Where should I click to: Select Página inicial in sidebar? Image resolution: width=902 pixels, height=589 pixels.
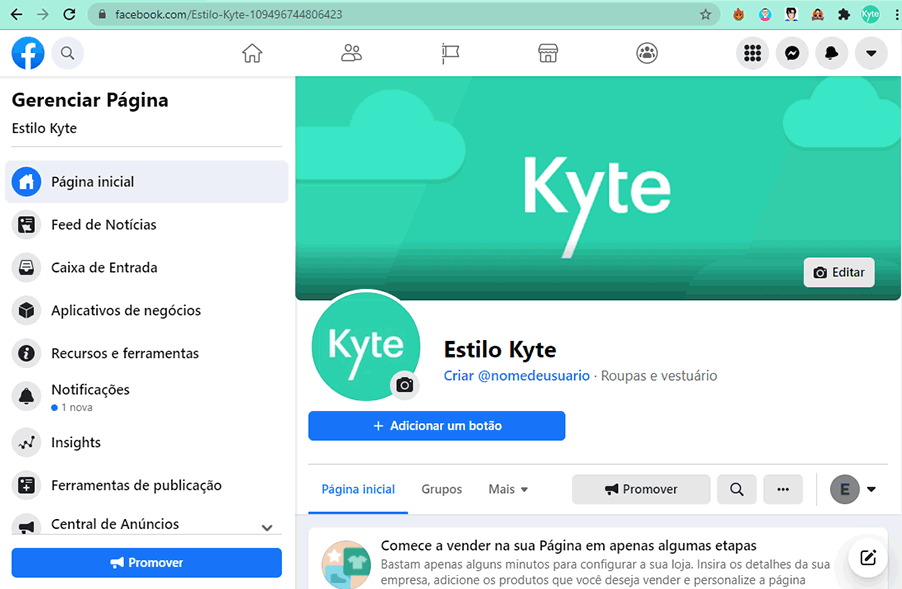coord(147,182)
